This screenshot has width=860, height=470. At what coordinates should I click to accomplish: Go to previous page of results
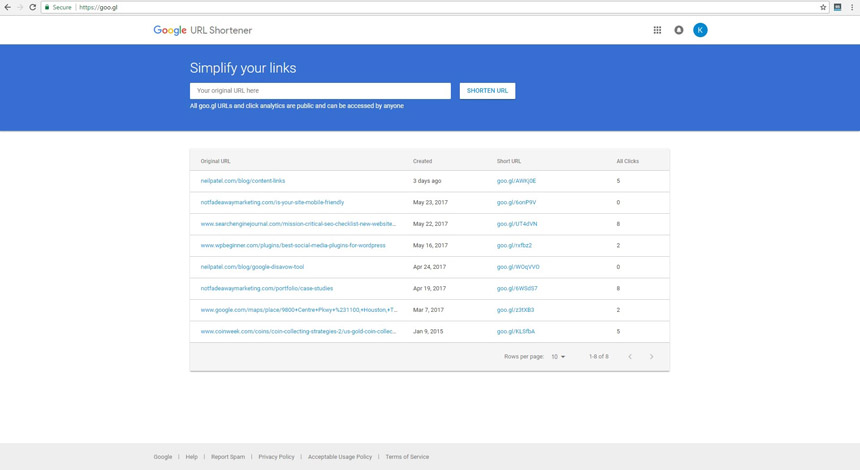(x=630, y=356)
